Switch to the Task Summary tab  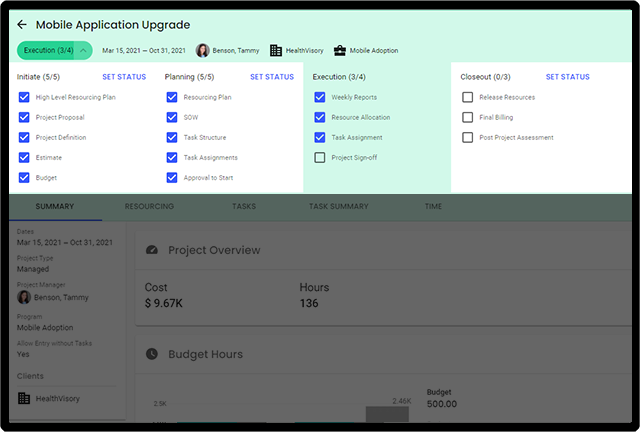point(338,207)
